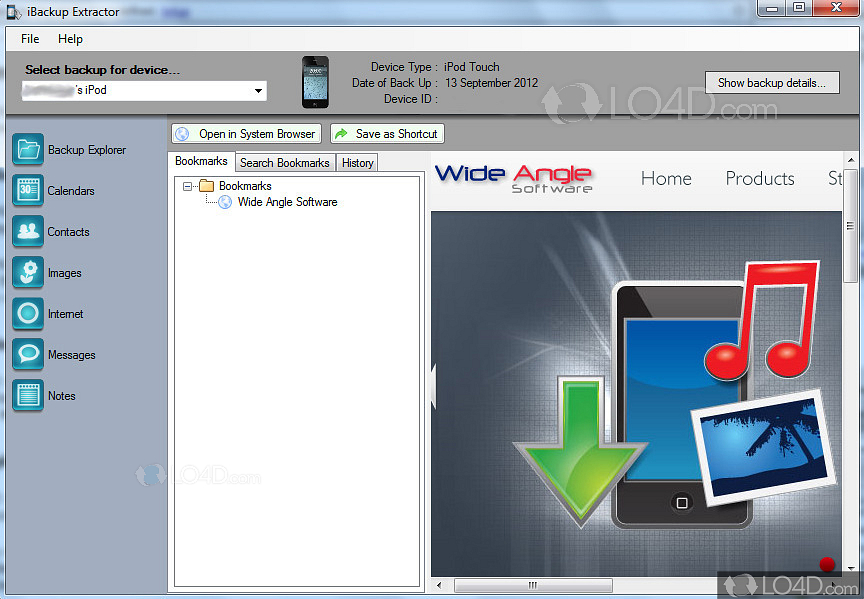Open the Notes notepad icon

pos(28,396)
